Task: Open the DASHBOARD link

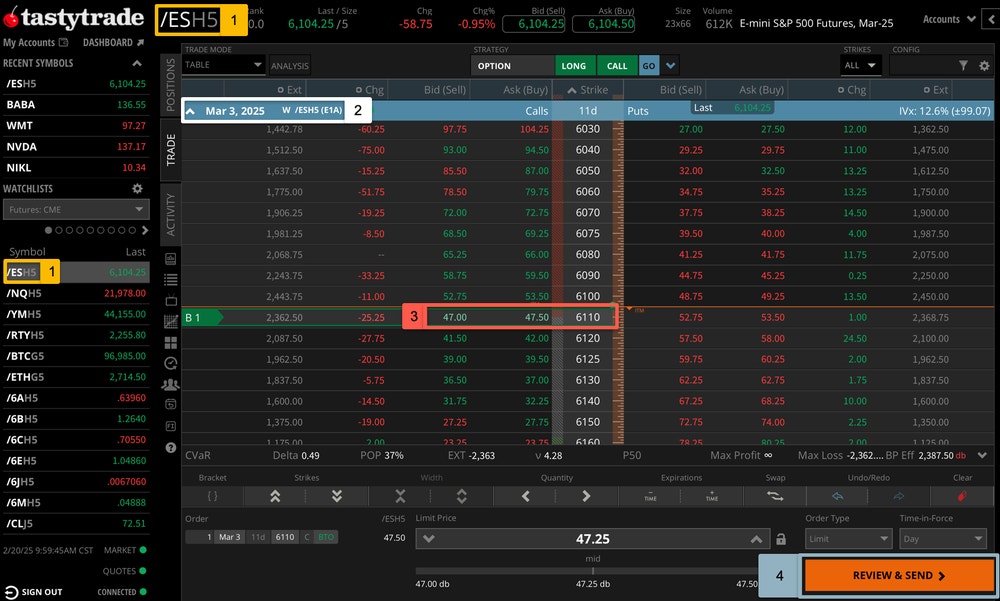Action: click(x=114, y=42)
